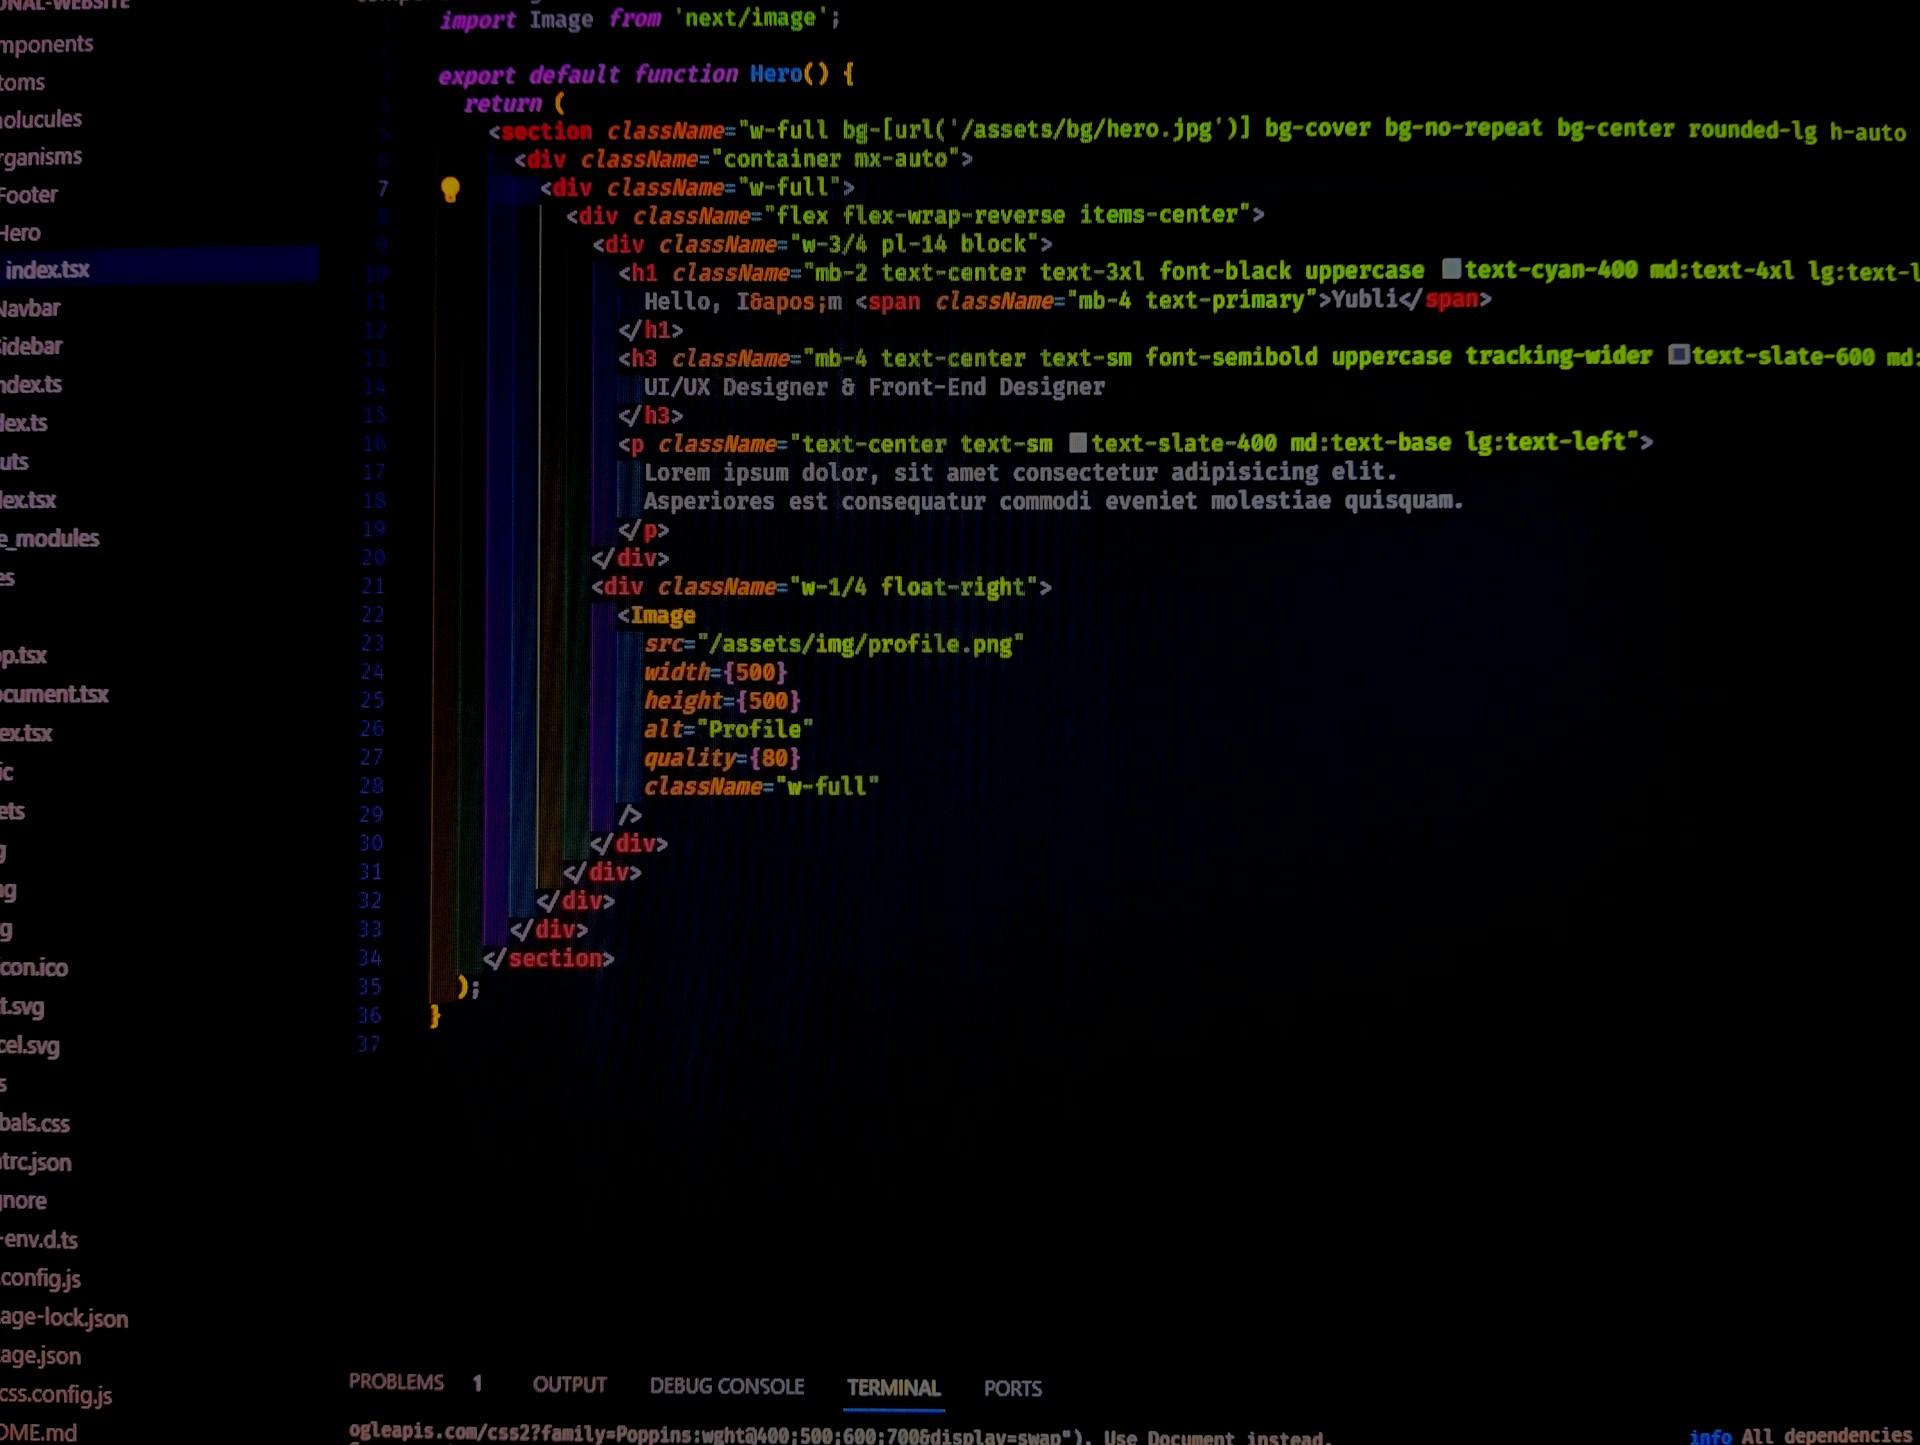1920x1445 pixels.
Task: Open the node_modules folder in the explorer
Action: (x=50, y=539)
